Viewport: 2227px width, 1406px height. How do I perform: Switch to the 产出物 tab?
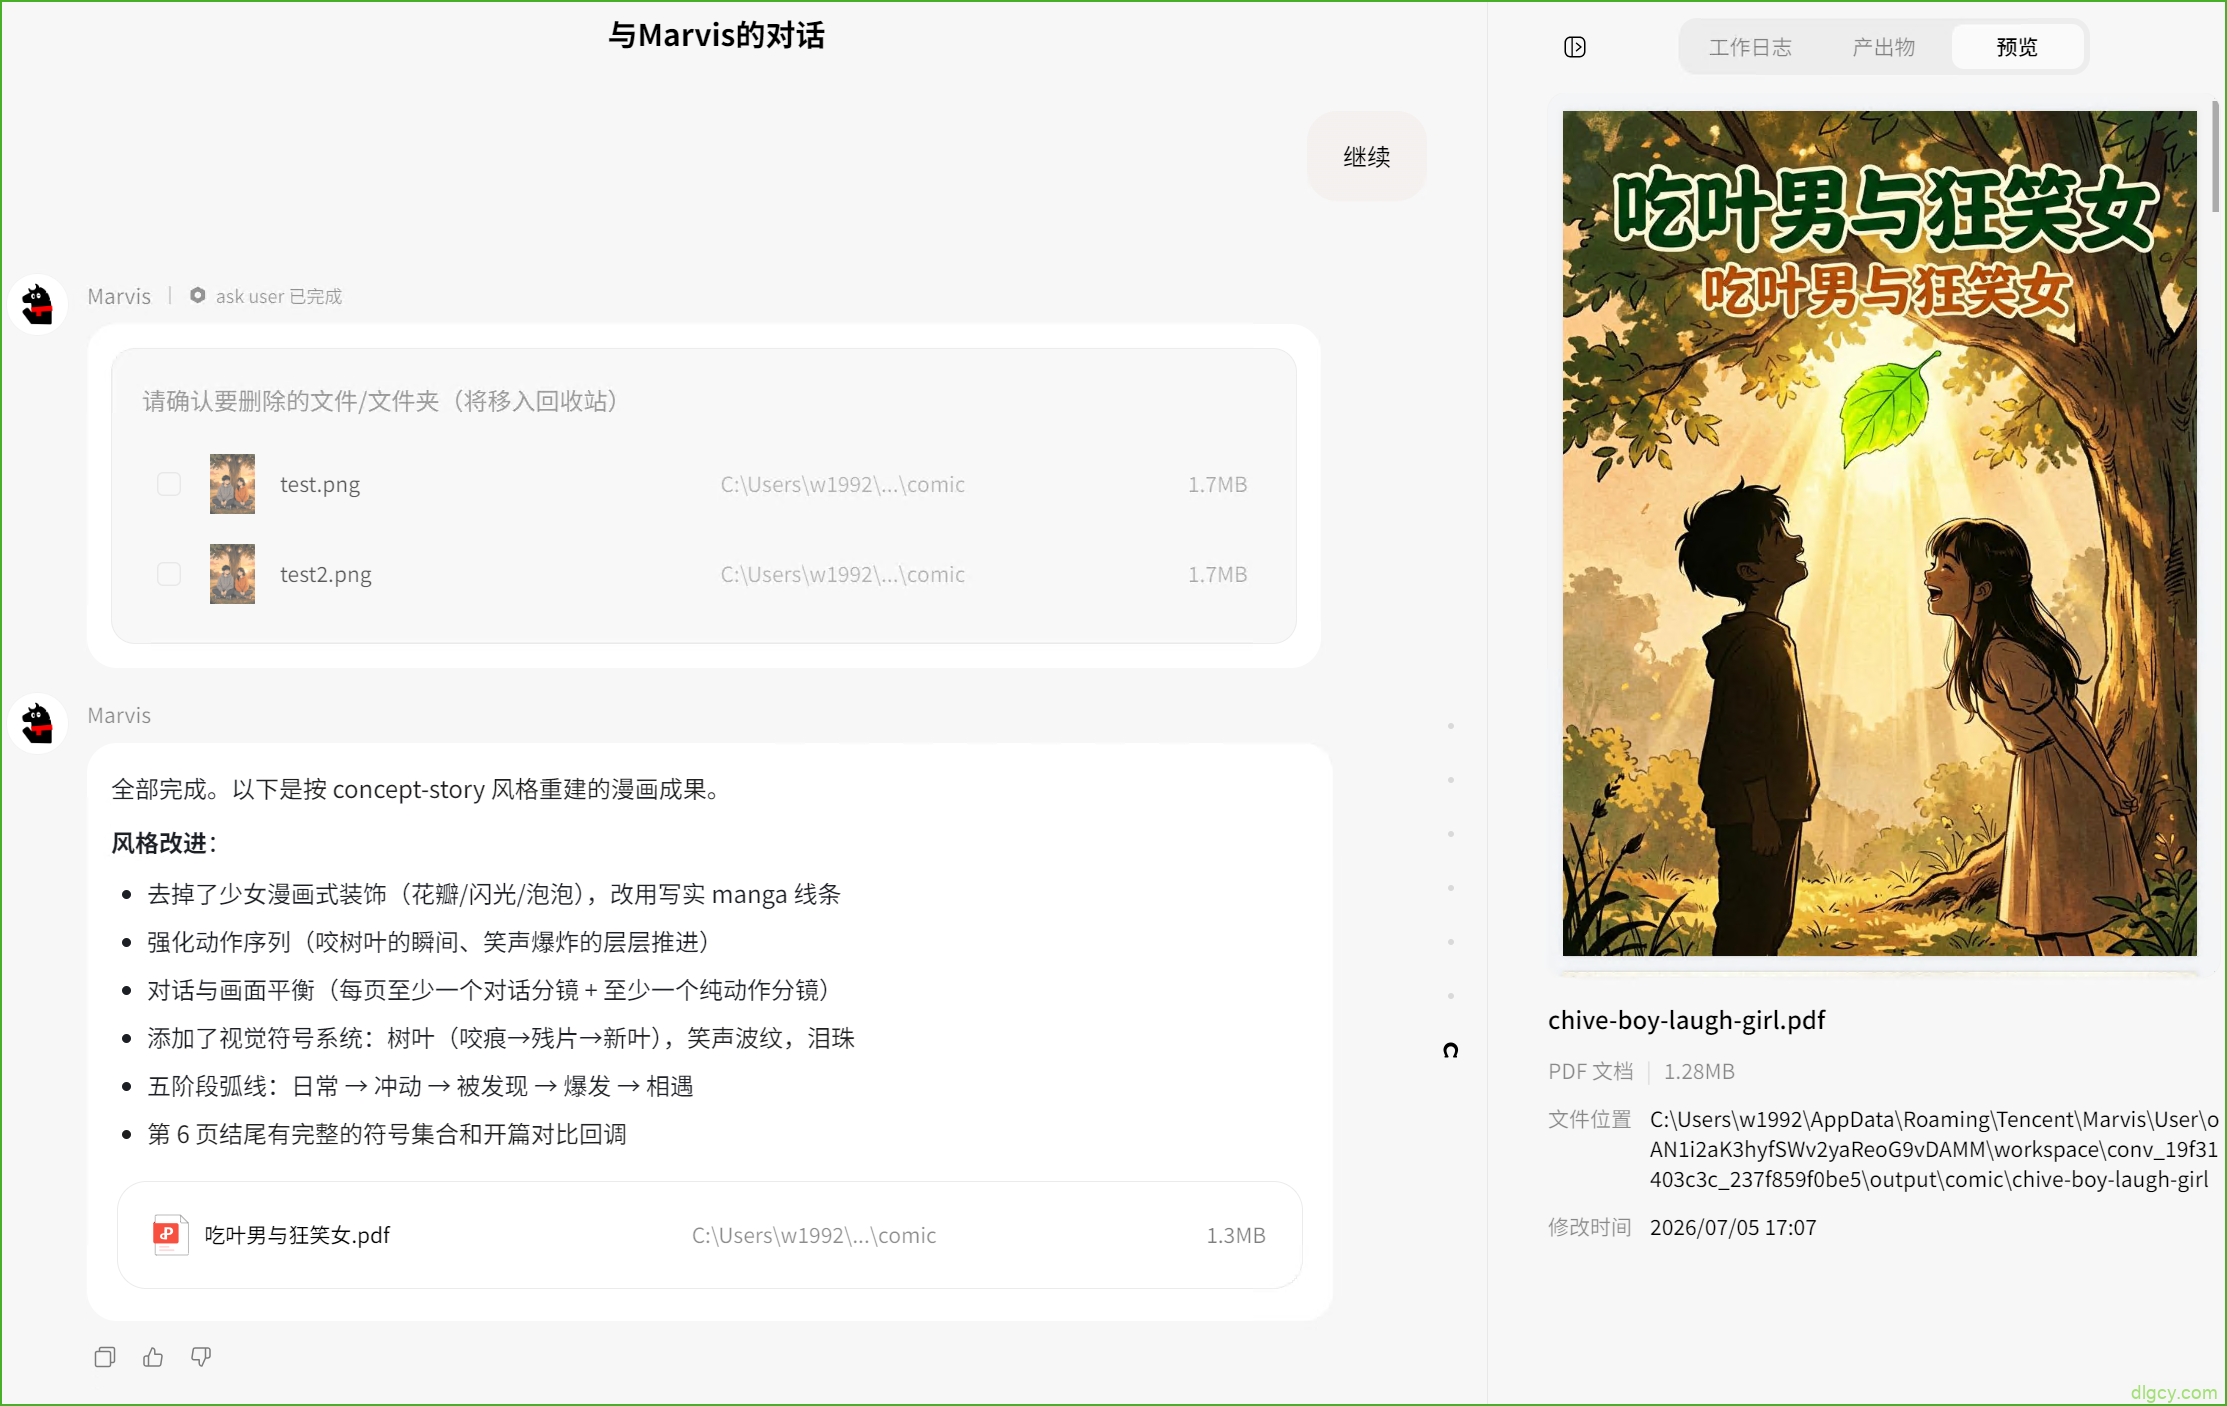tap(1883, 47)
